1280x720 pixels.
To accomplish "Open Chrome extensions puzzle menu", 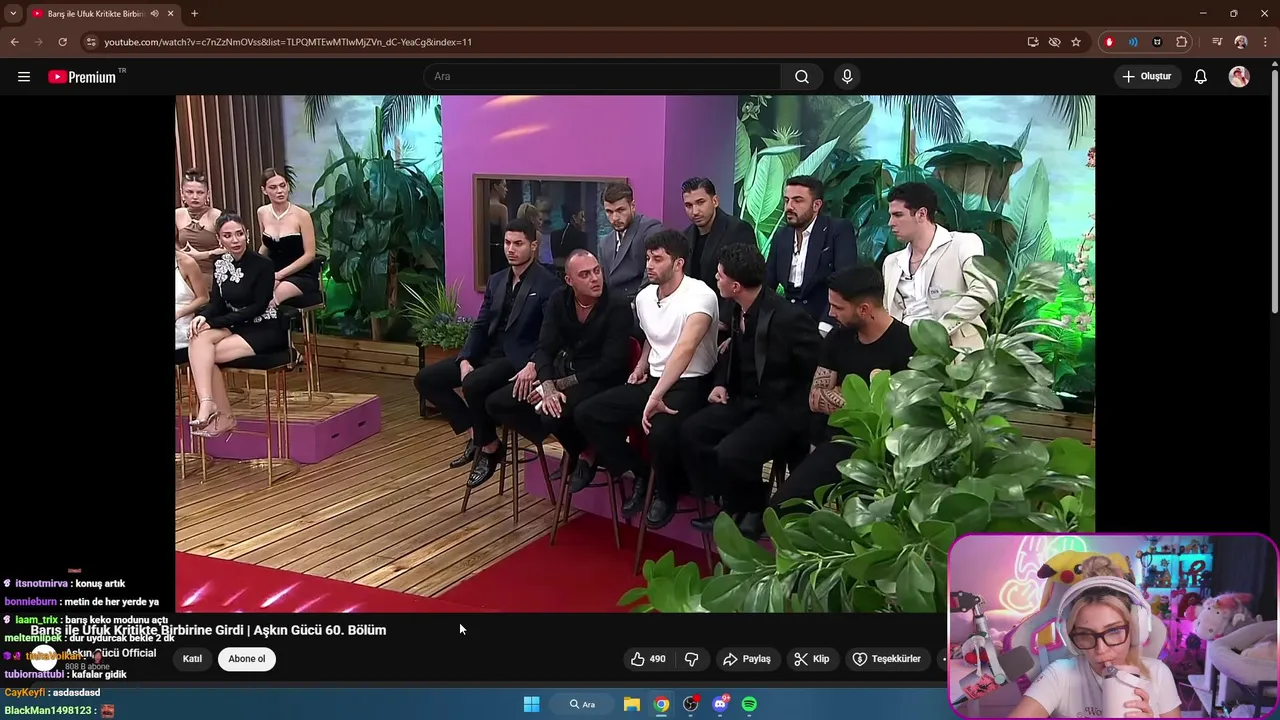I will click(1182, 42).
